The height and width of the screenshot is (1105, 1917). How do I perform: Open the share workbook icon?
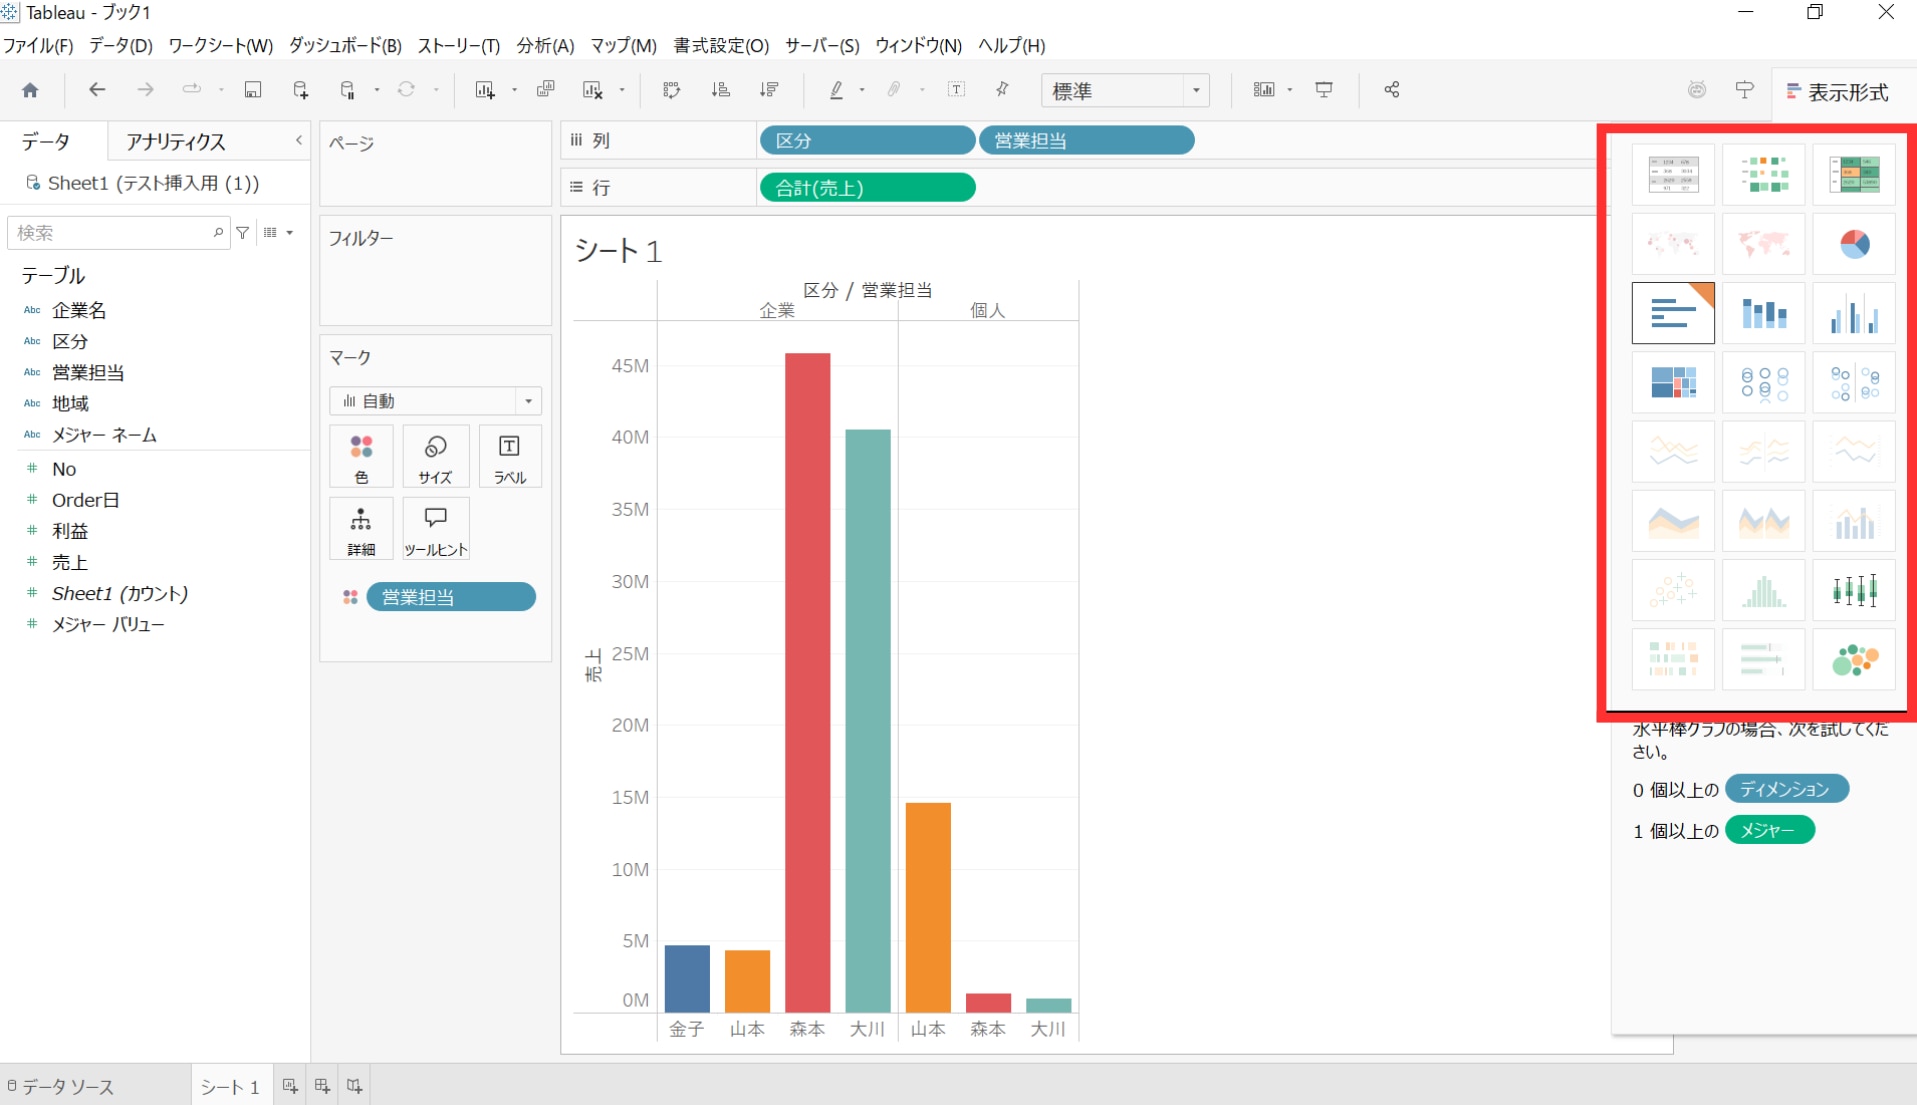(x=1391, y=90)
